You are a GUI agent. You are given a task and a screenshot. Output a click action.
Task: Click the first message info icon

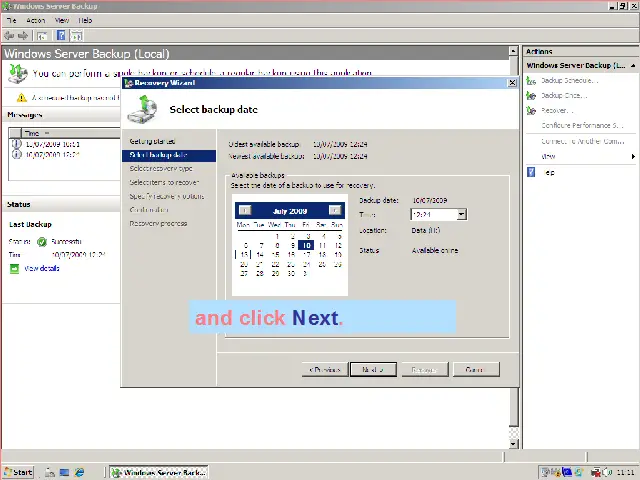(x=16, y=144)
